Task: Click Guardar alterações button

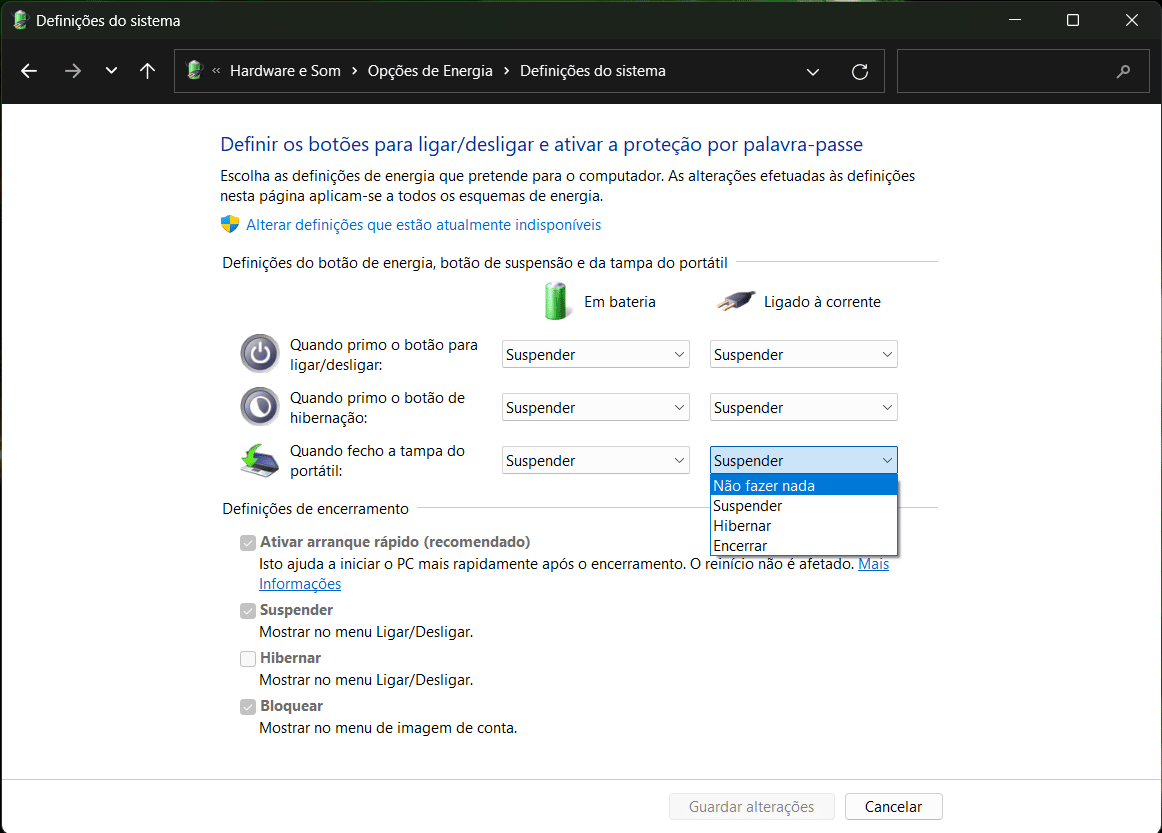Action: [x=751, y=806]
